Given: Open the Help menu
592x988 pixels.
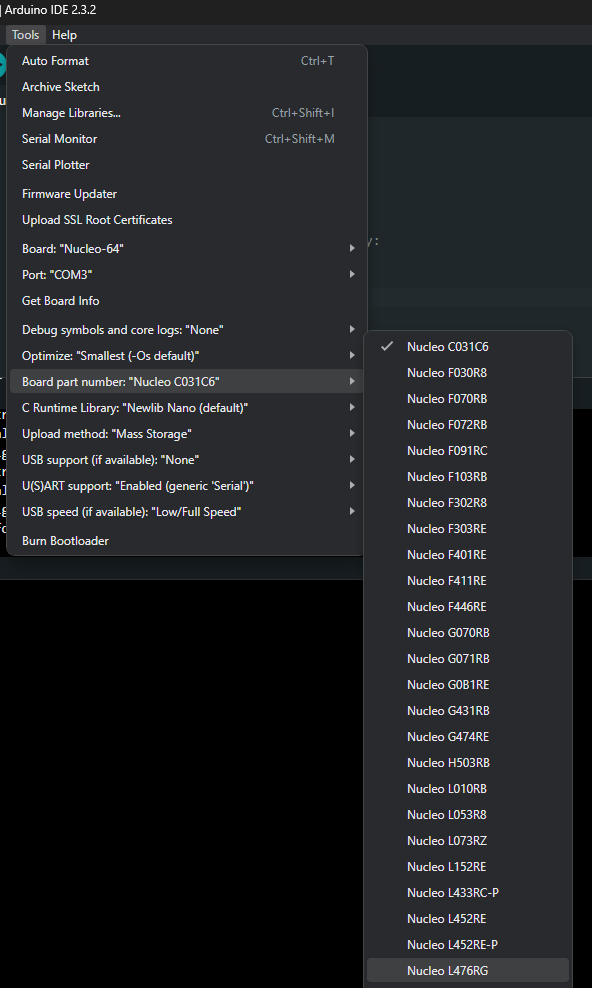Looking at the screenshot, I should click(x=64, y=35).
